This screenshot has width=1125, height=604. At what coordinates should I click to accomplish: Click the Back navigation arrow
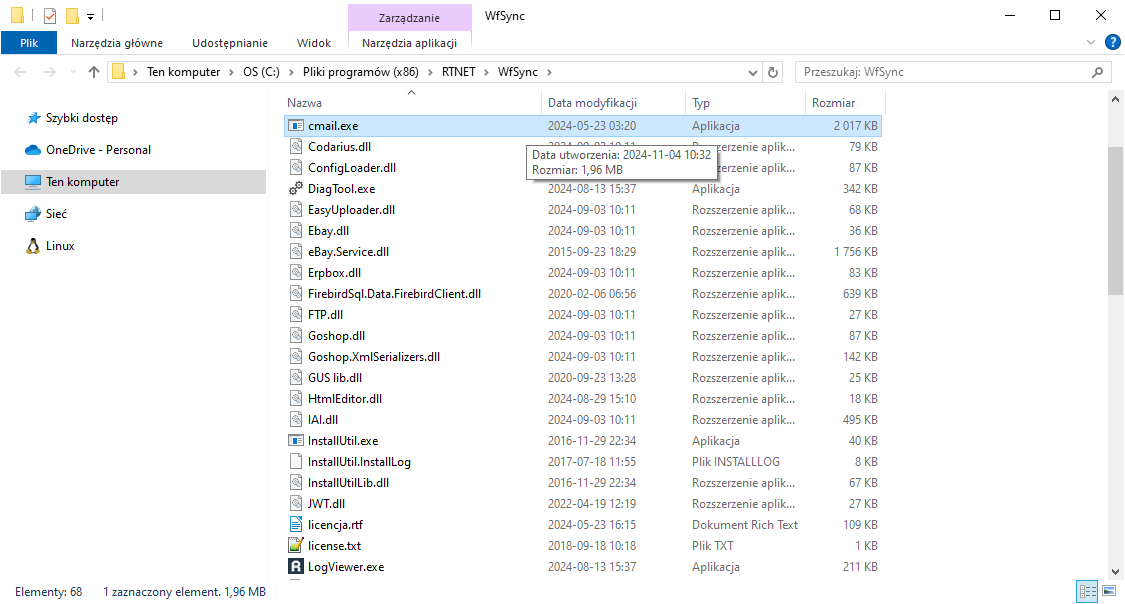pos(21,72)
